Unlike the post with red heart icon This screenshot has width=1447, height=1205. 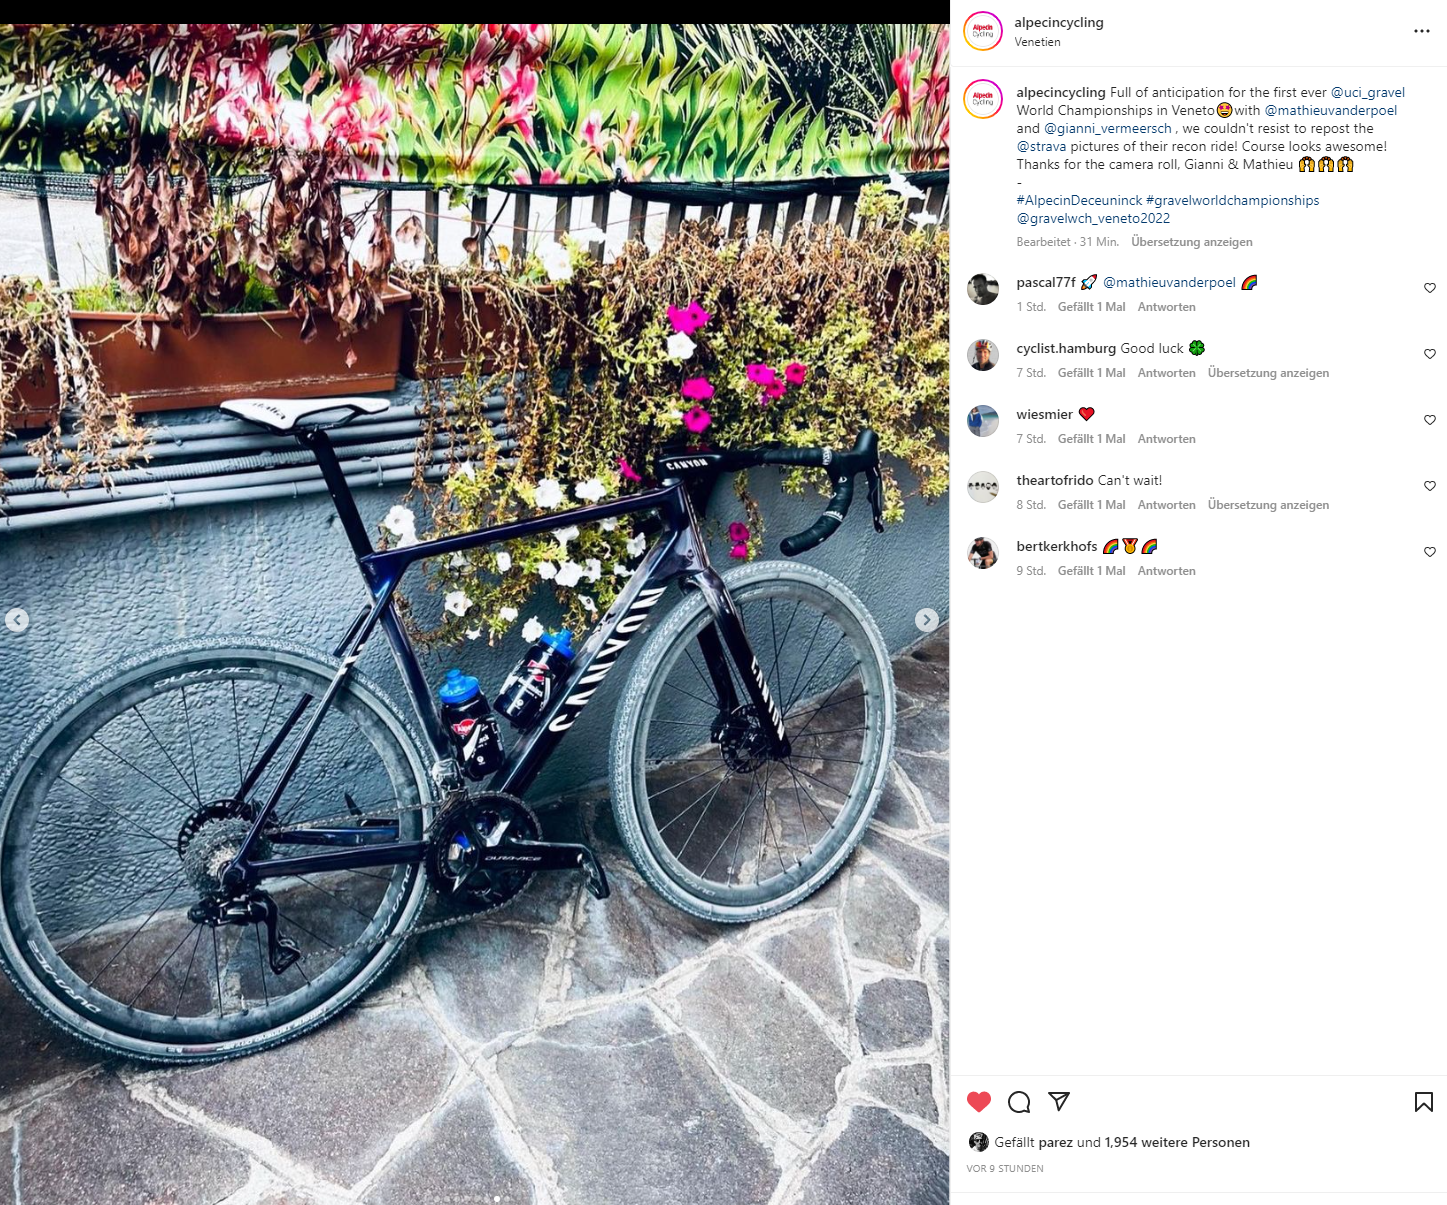[x=979, y=1102]
